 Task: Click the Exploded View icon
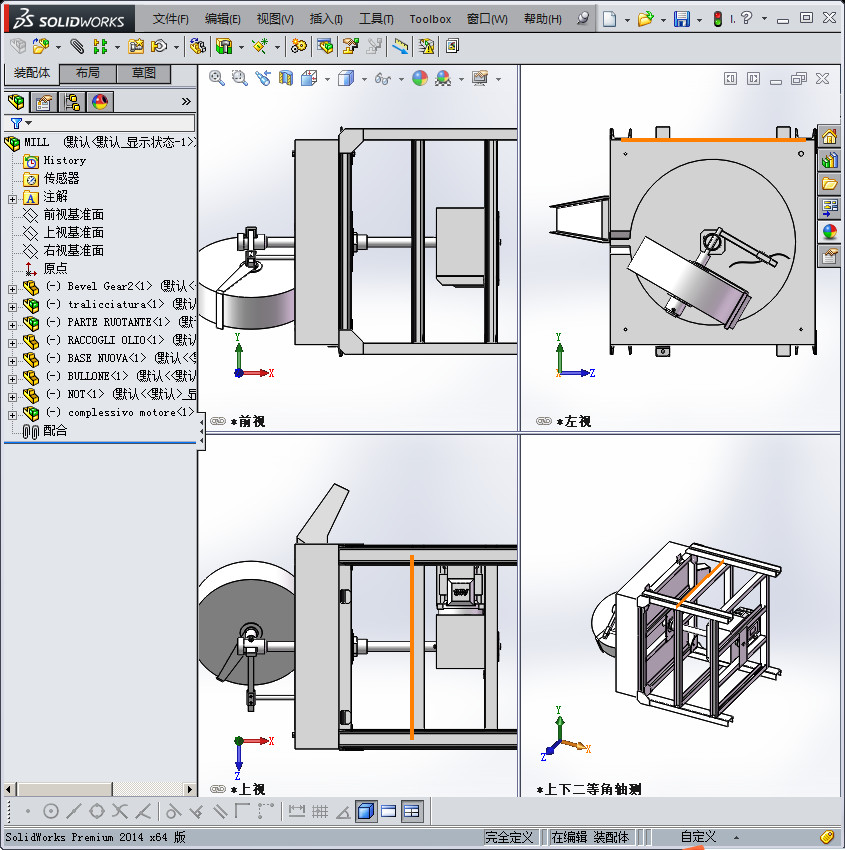tap(351, 47)
